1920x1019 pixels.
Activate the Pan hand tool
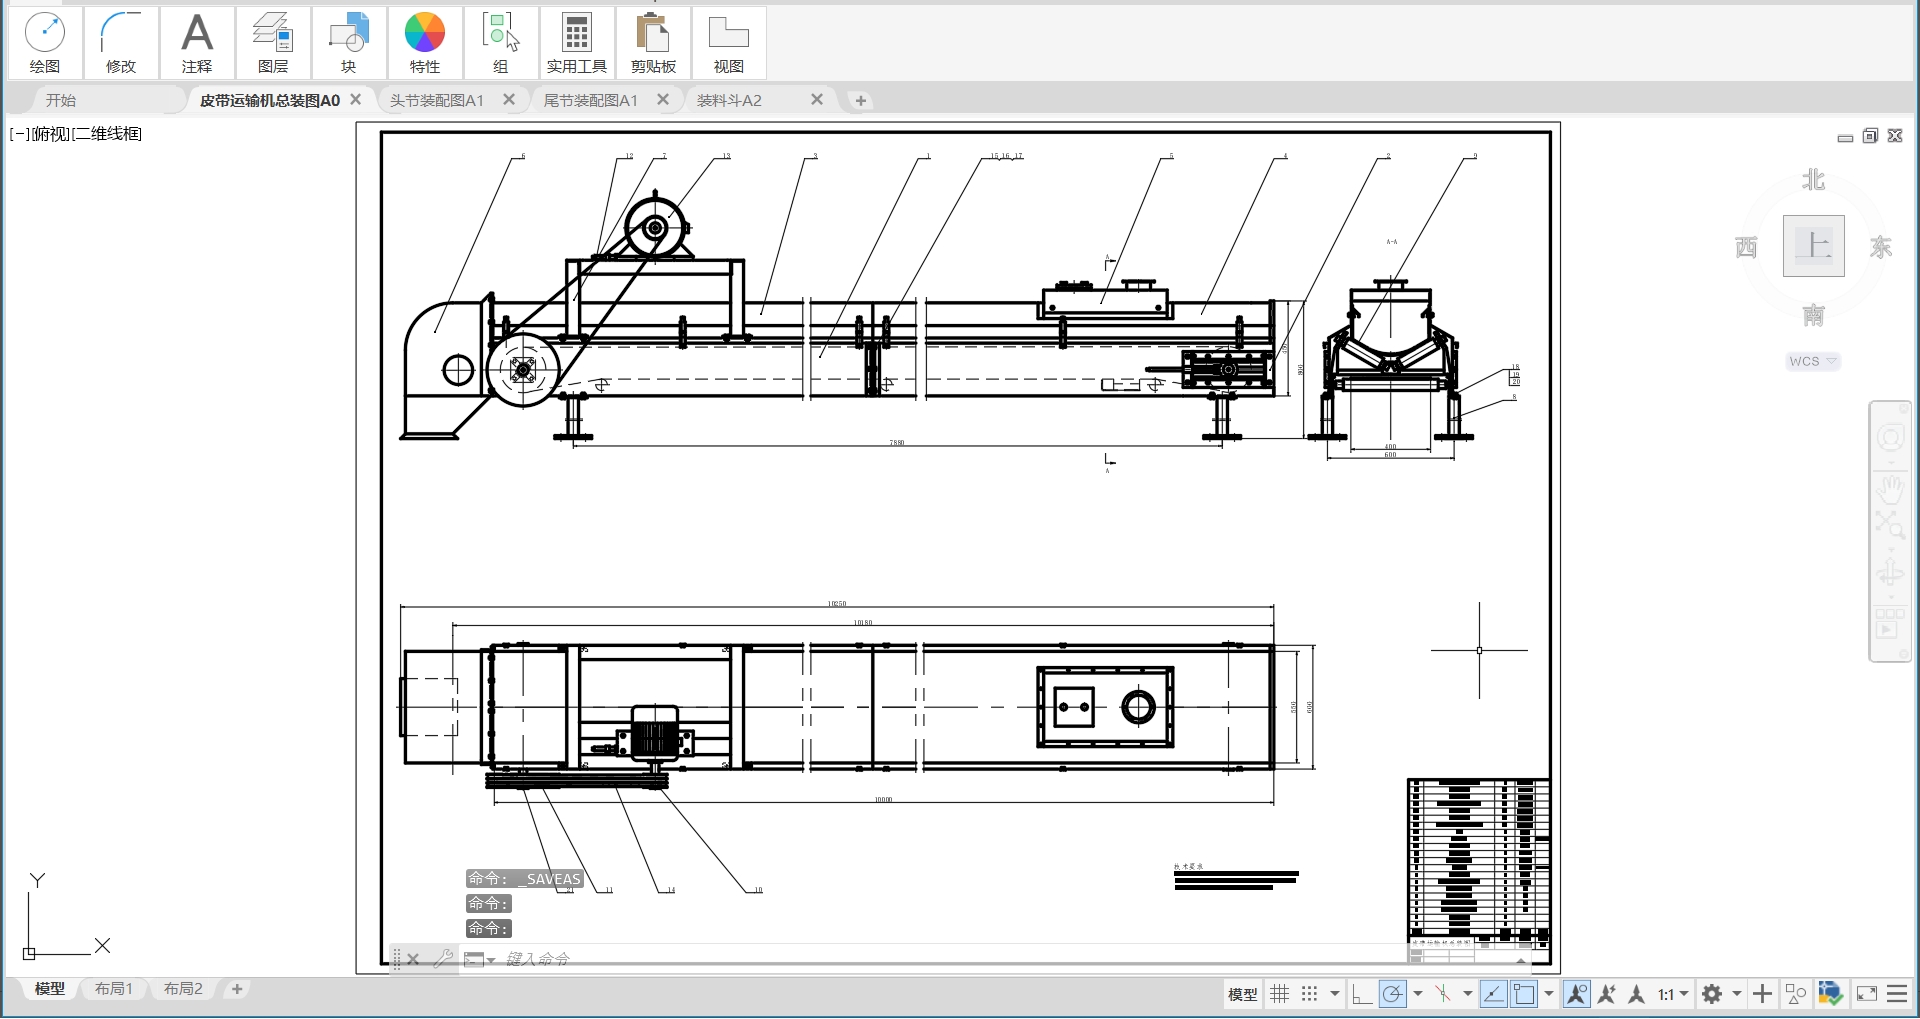1890,490
